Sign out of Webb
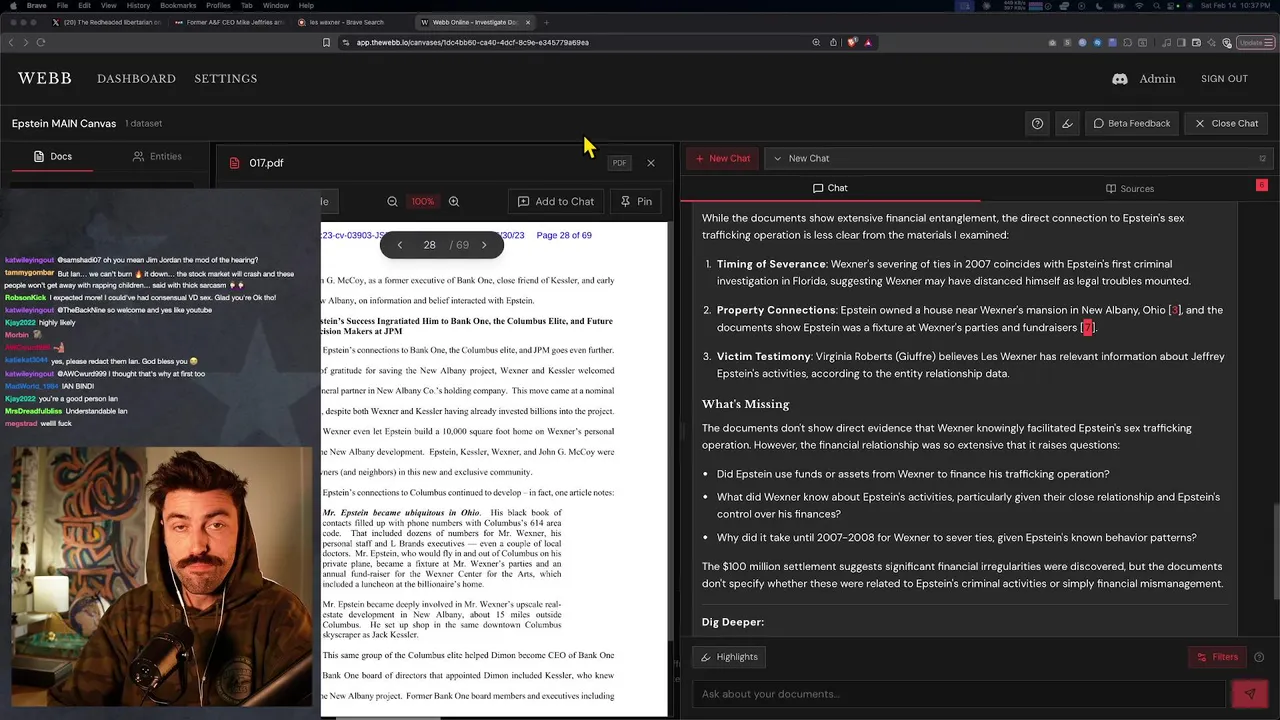 [1224, 78]
